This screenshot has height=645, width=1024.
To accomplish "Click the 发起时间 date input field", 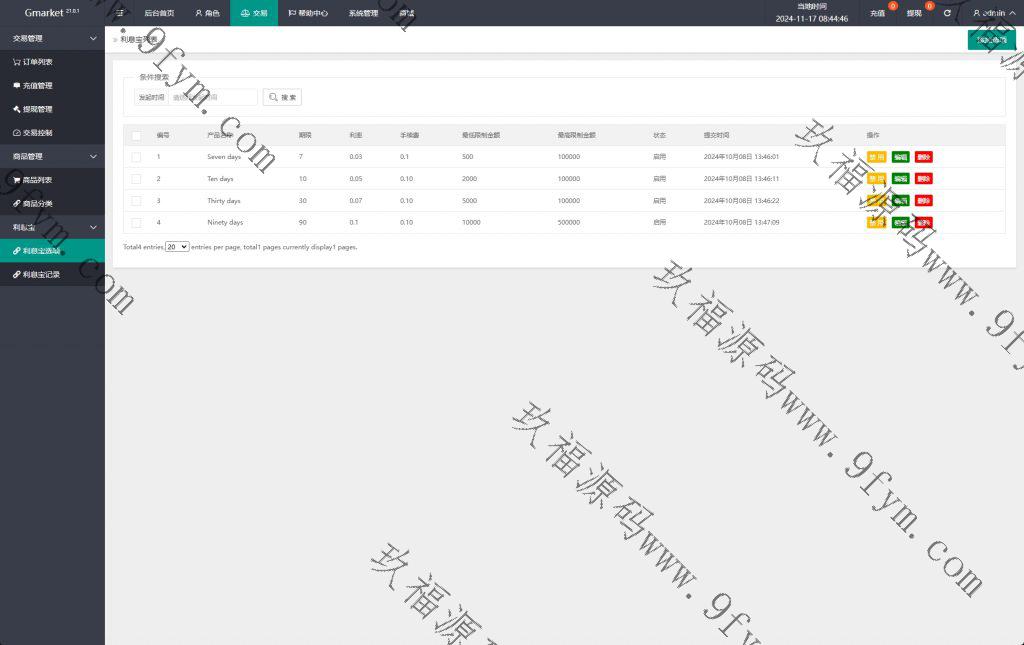I will click(212, 97).
